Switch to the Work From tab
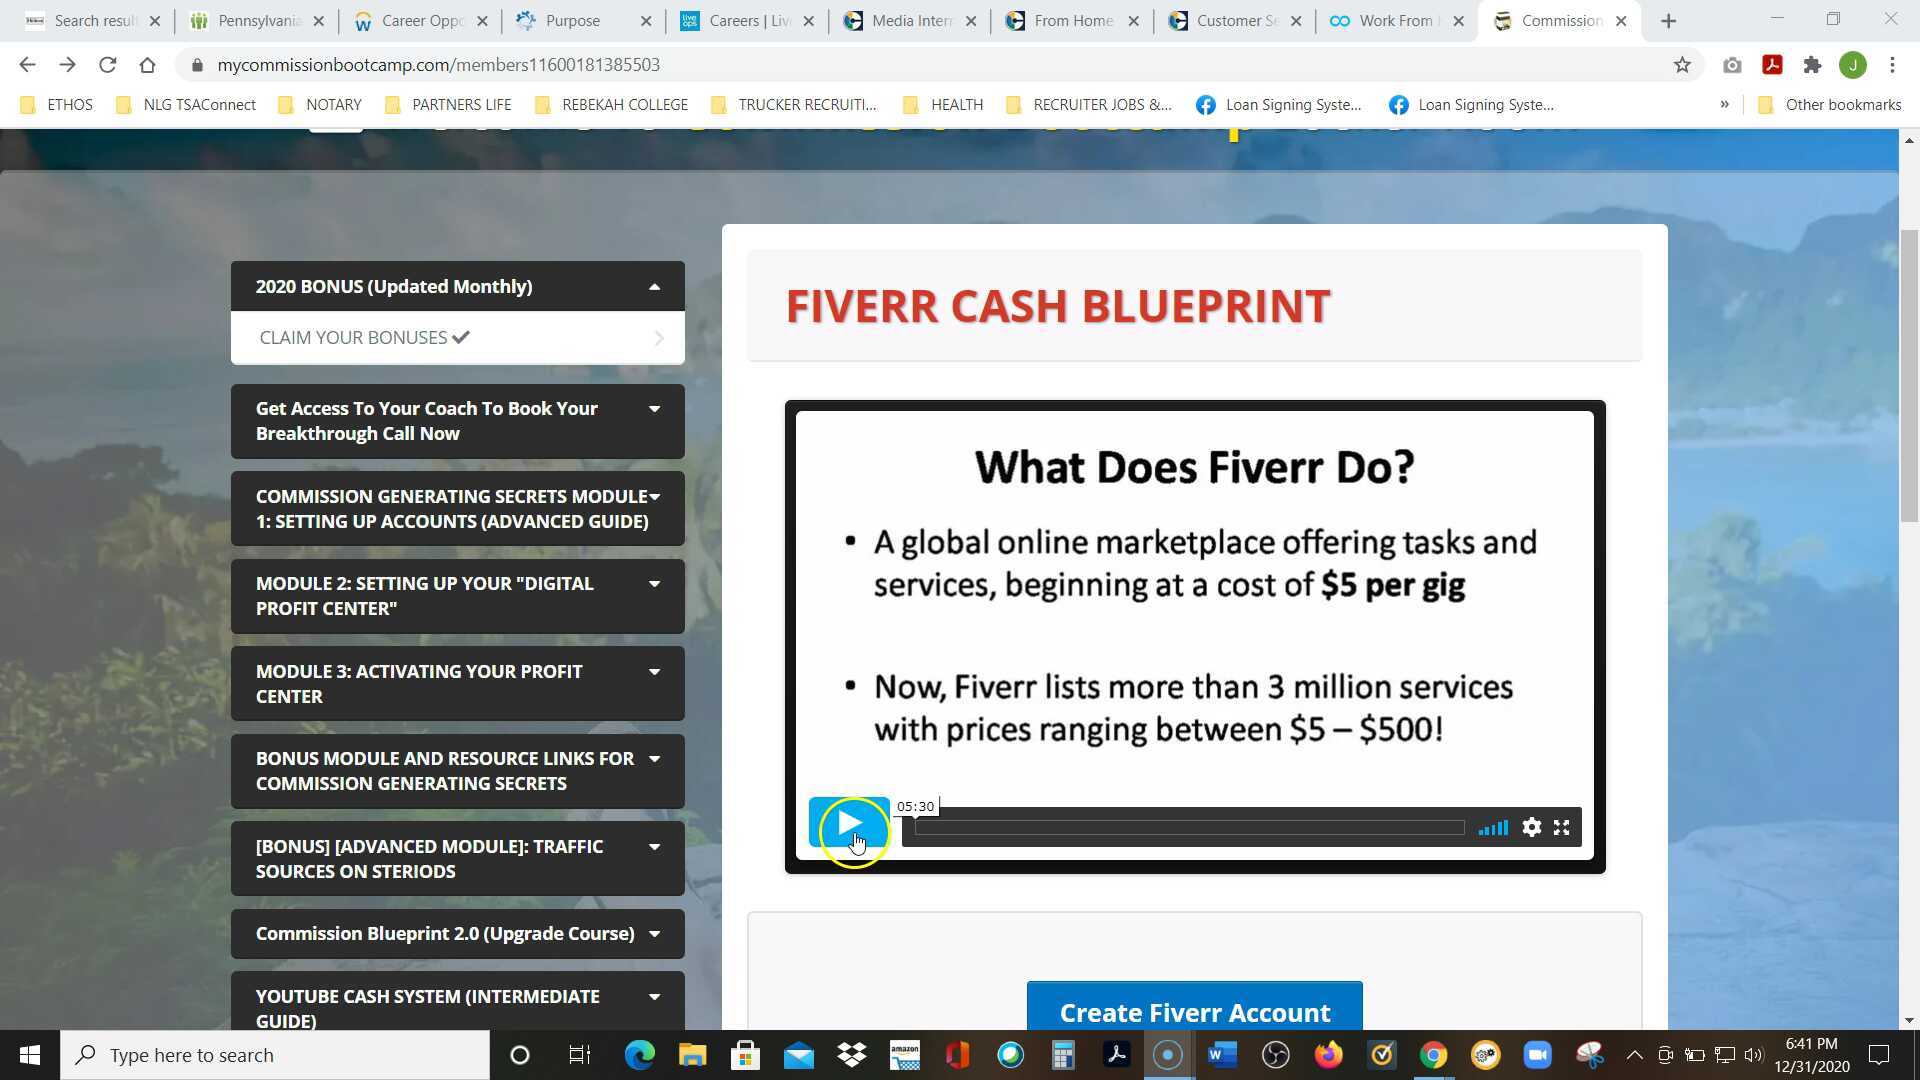1920x1080 pixels. pos(1396,20)
